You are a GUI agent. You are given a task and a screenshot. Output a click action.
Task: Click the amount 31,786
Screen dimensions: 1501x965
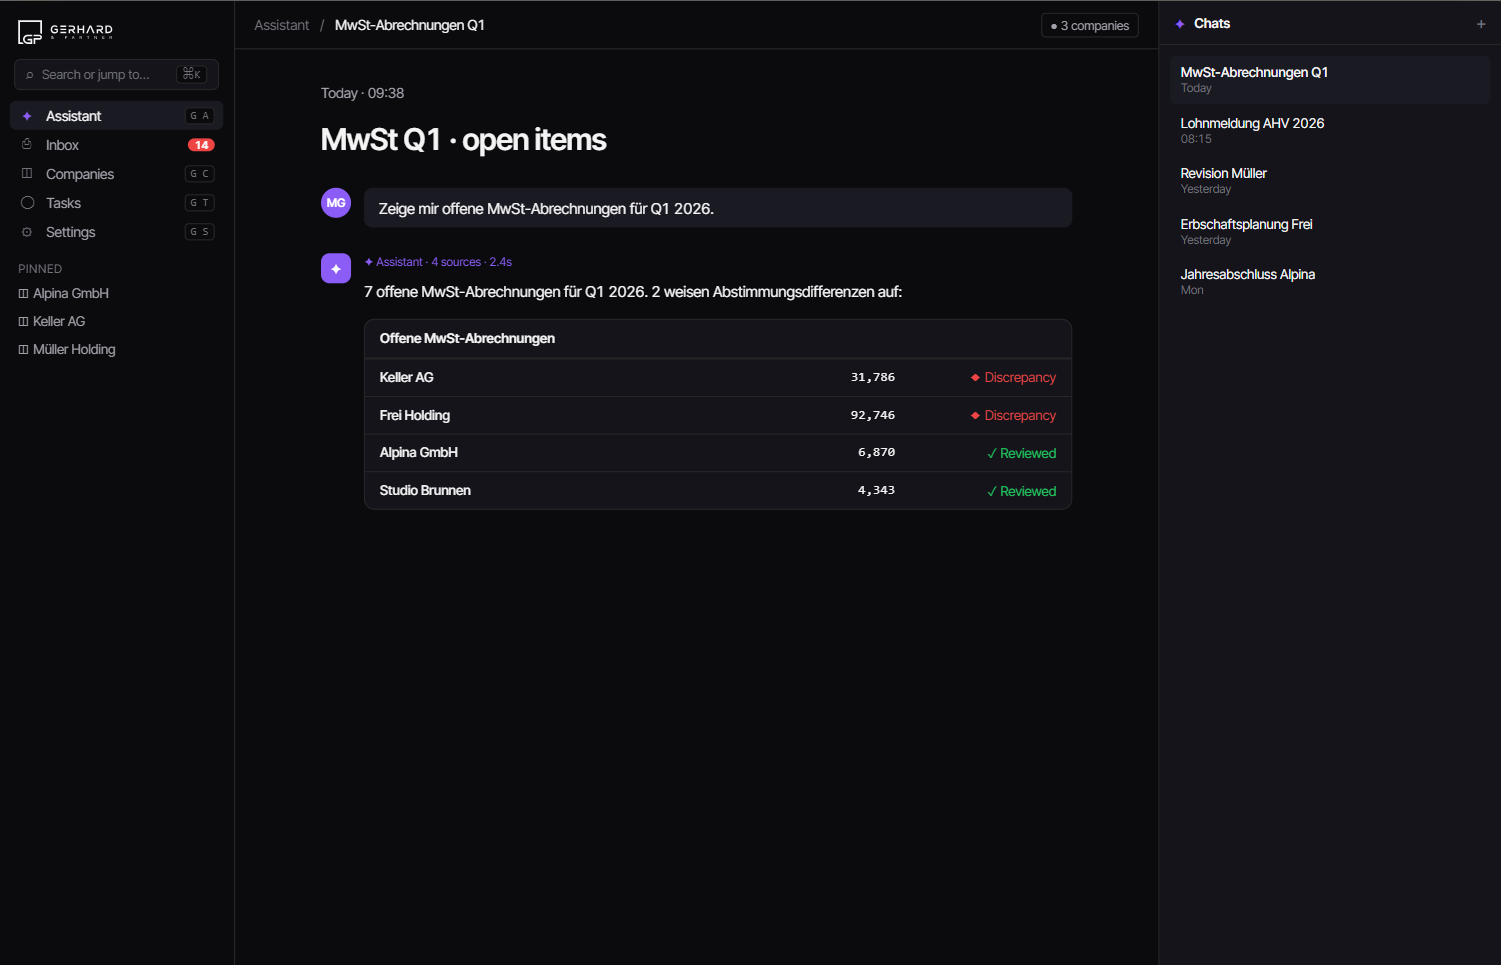click(x=873, y=377)
